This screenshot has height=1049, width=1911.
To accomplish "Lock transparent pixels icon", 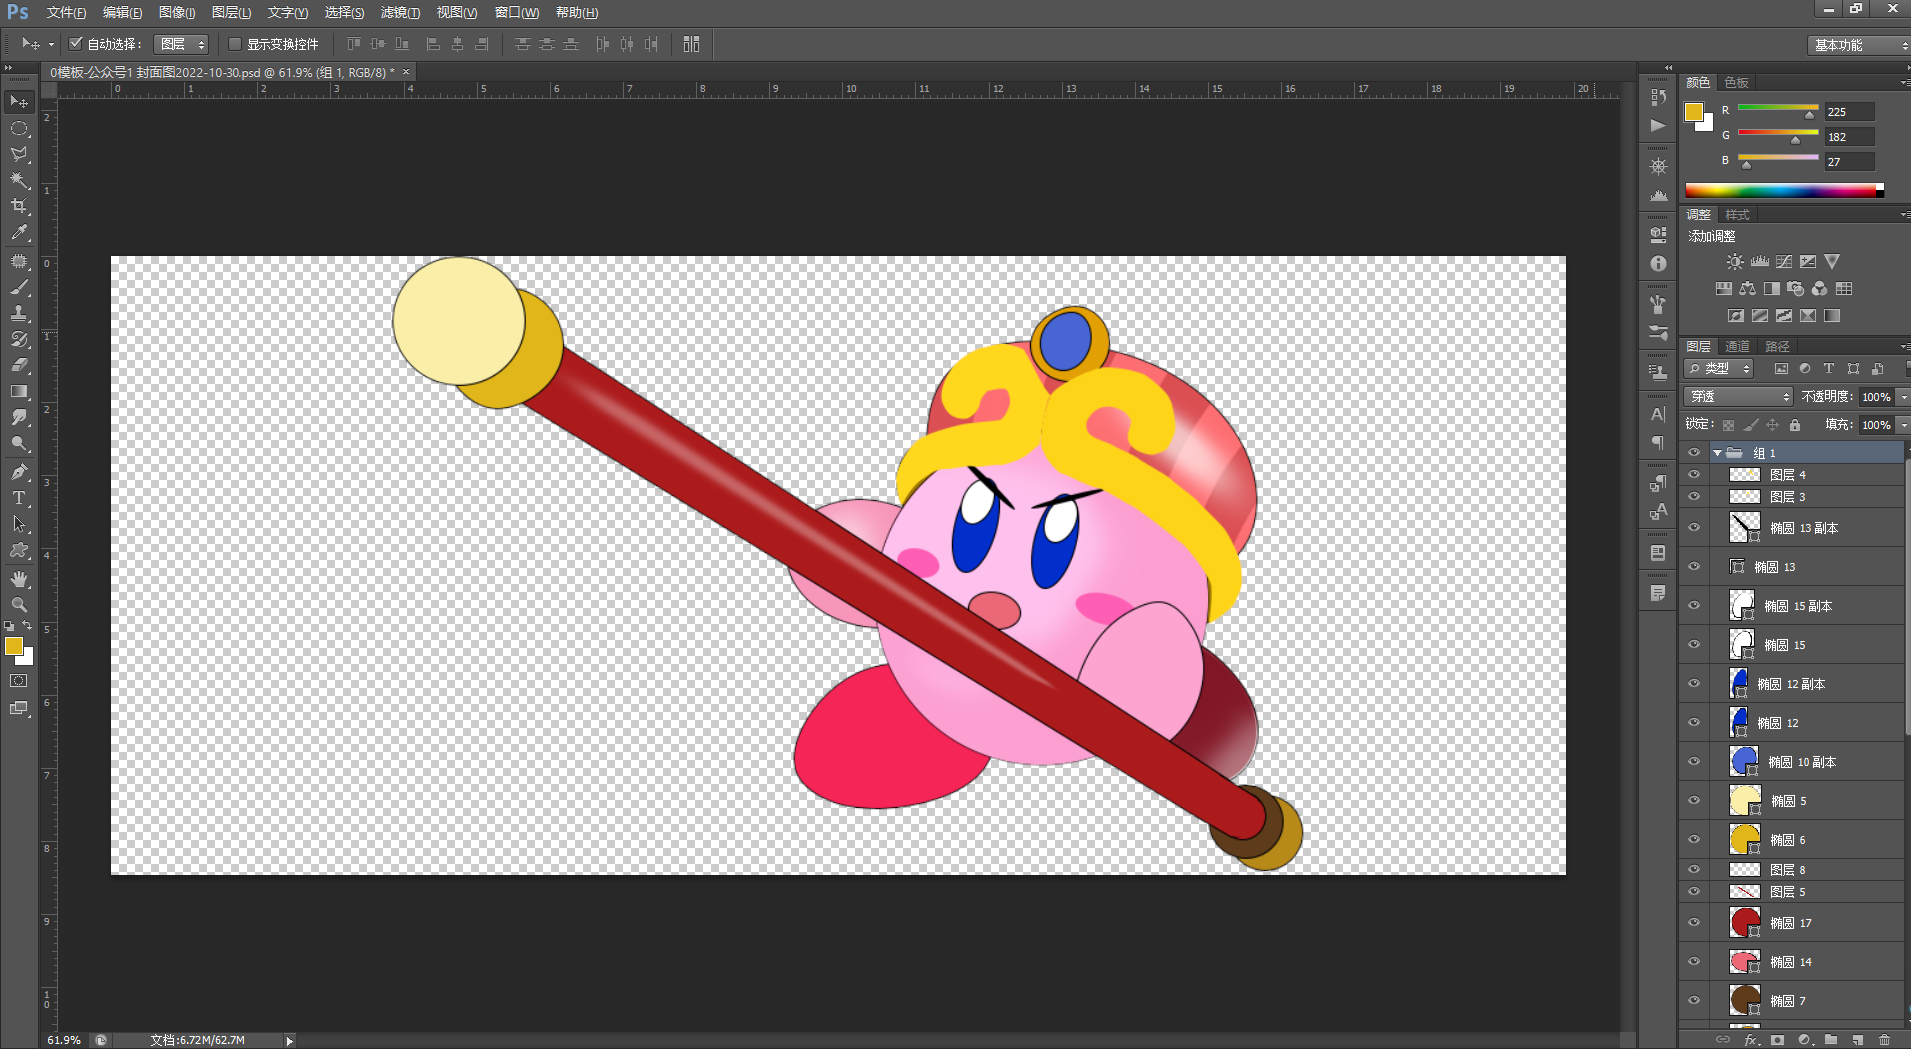I will tap(1728, 425).
